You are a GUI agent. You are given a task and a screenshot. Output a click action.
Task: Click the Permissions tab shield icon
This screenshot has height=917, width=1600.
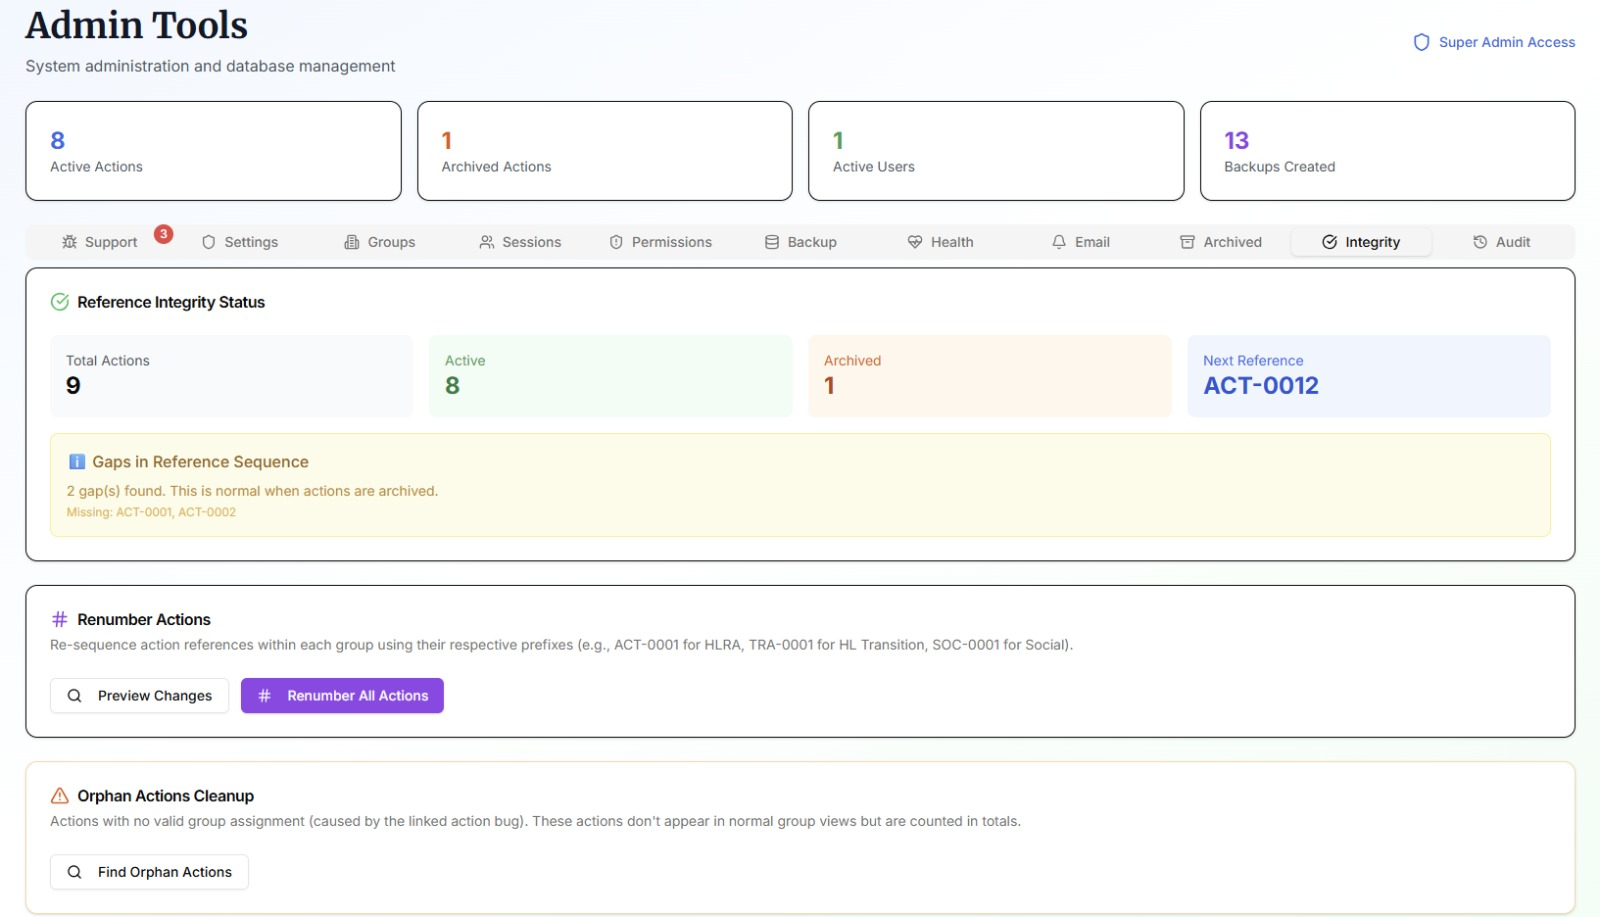(x=616, y=242)
